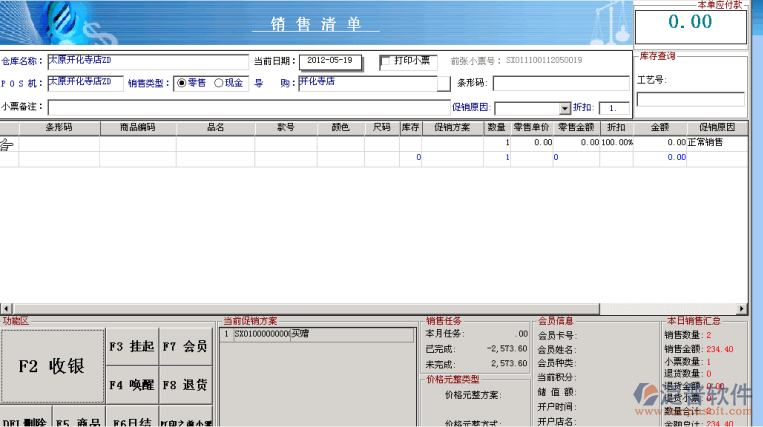
Task: Click the 工艺号 input box
Action: point(690,99)
